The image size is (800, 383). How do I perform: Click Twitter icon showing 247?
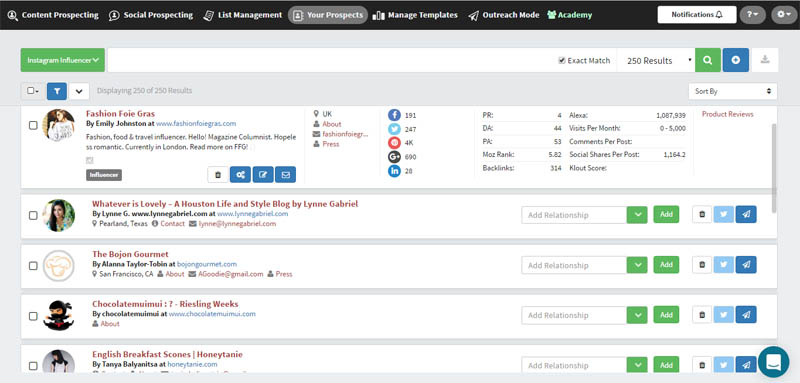[x=394, y=129]
